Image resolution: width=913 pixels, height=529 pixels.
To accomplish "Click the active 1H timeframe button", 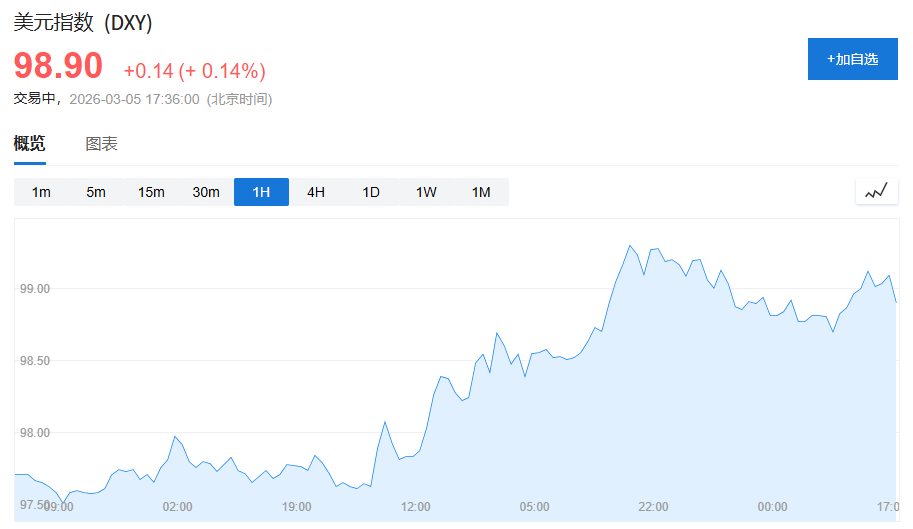I will (261, 192).
